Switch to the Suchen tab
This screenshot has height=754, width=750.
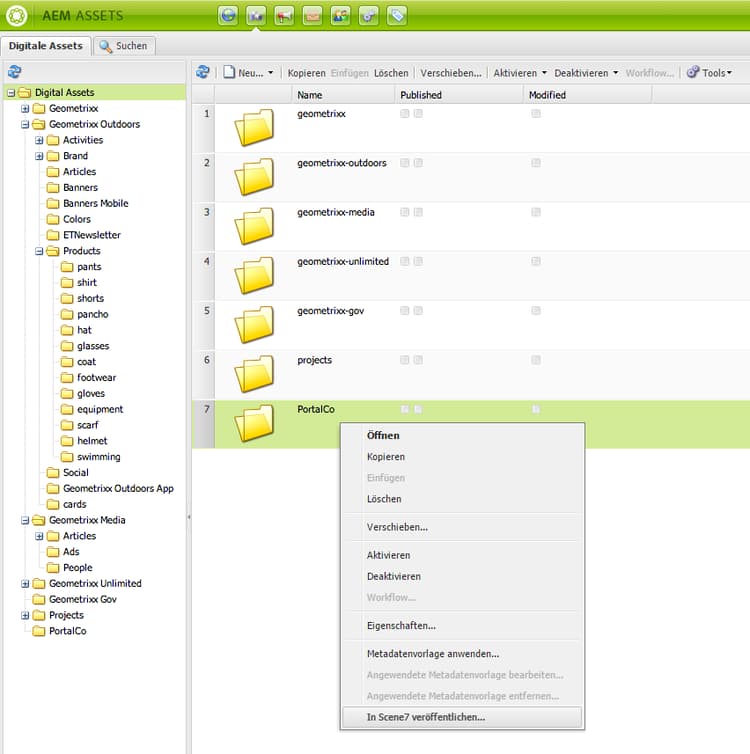coord(124,46)
